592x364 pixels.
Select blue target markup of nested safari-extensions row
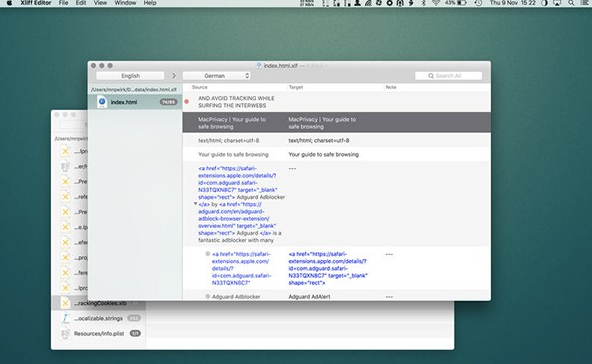click(x=328, y=268)
